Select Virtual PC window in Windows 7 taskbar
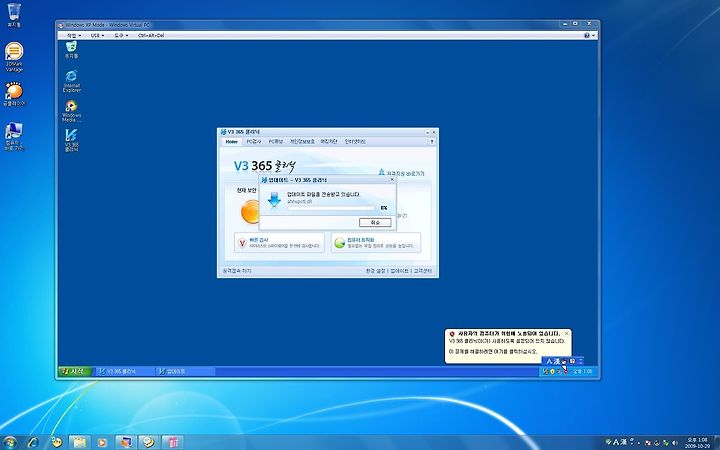Screen dimensions: 720x450 125,442
